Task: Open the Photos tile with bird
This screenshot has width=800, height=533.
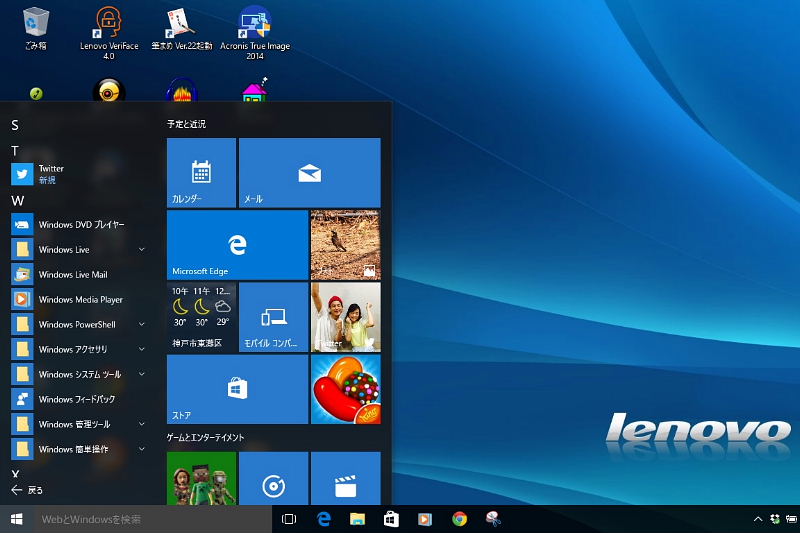Action: (x=346, y=245)
